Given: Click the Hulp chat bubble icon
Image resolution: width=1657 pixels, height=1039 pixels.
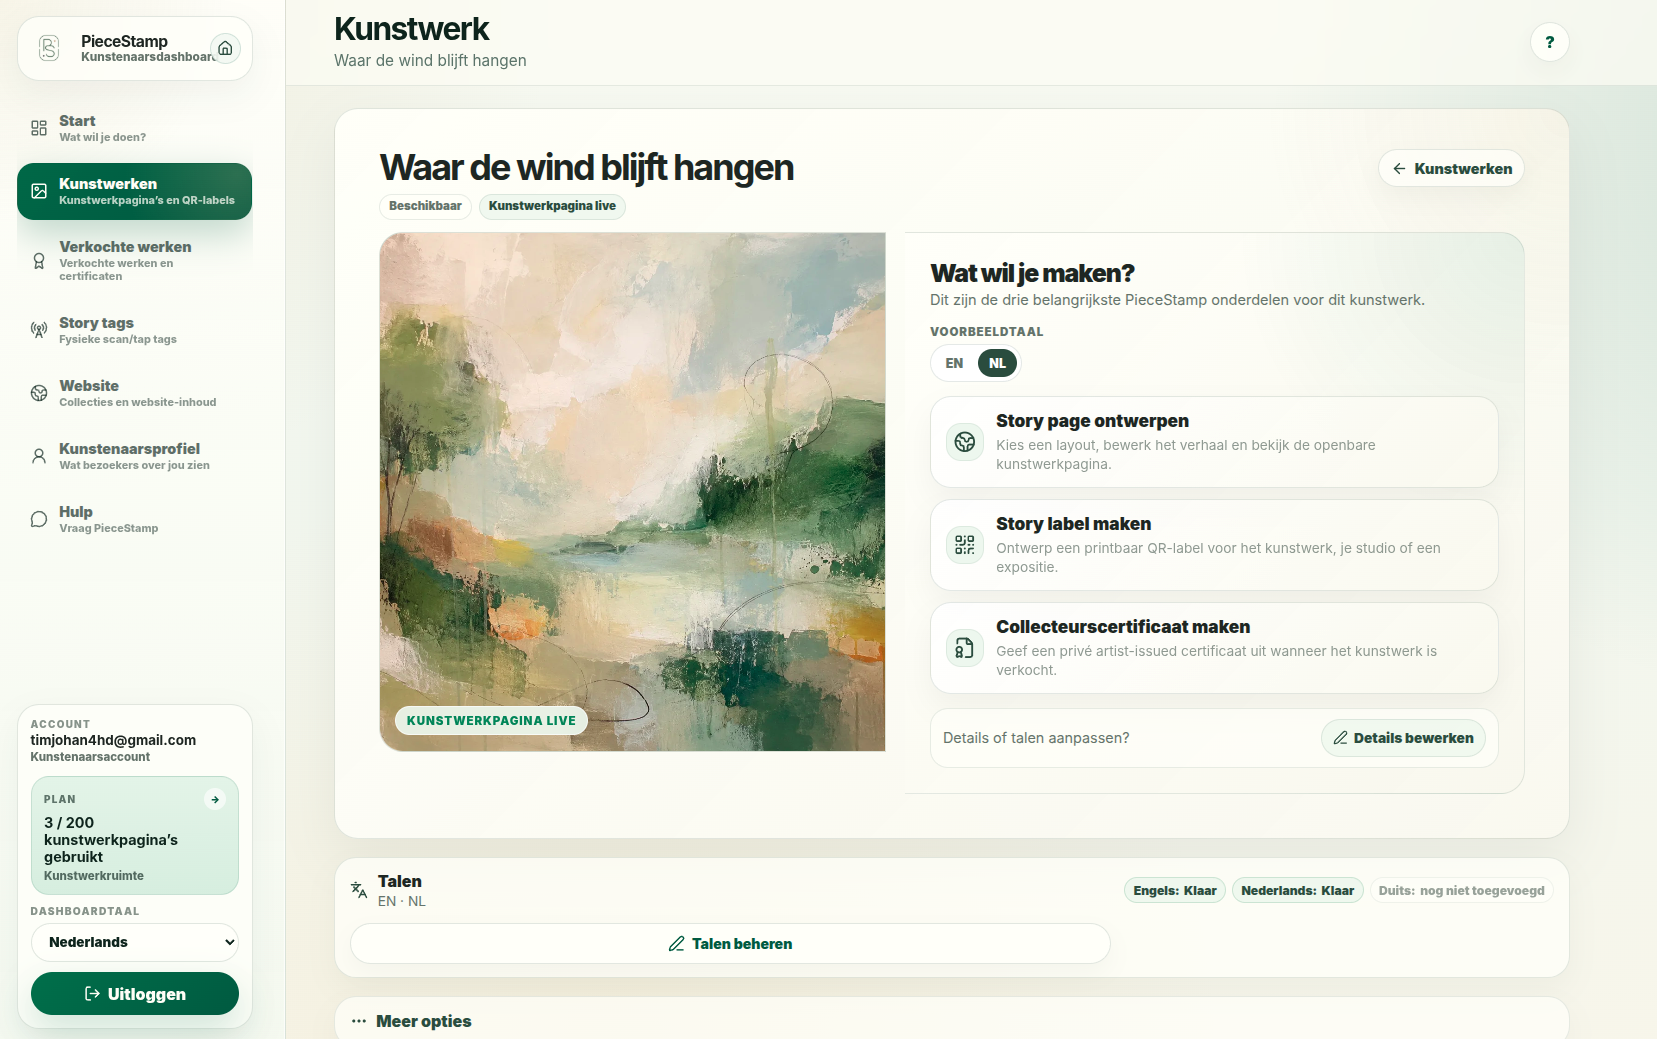Looking at the screenshot, I should tap(39, 519).
